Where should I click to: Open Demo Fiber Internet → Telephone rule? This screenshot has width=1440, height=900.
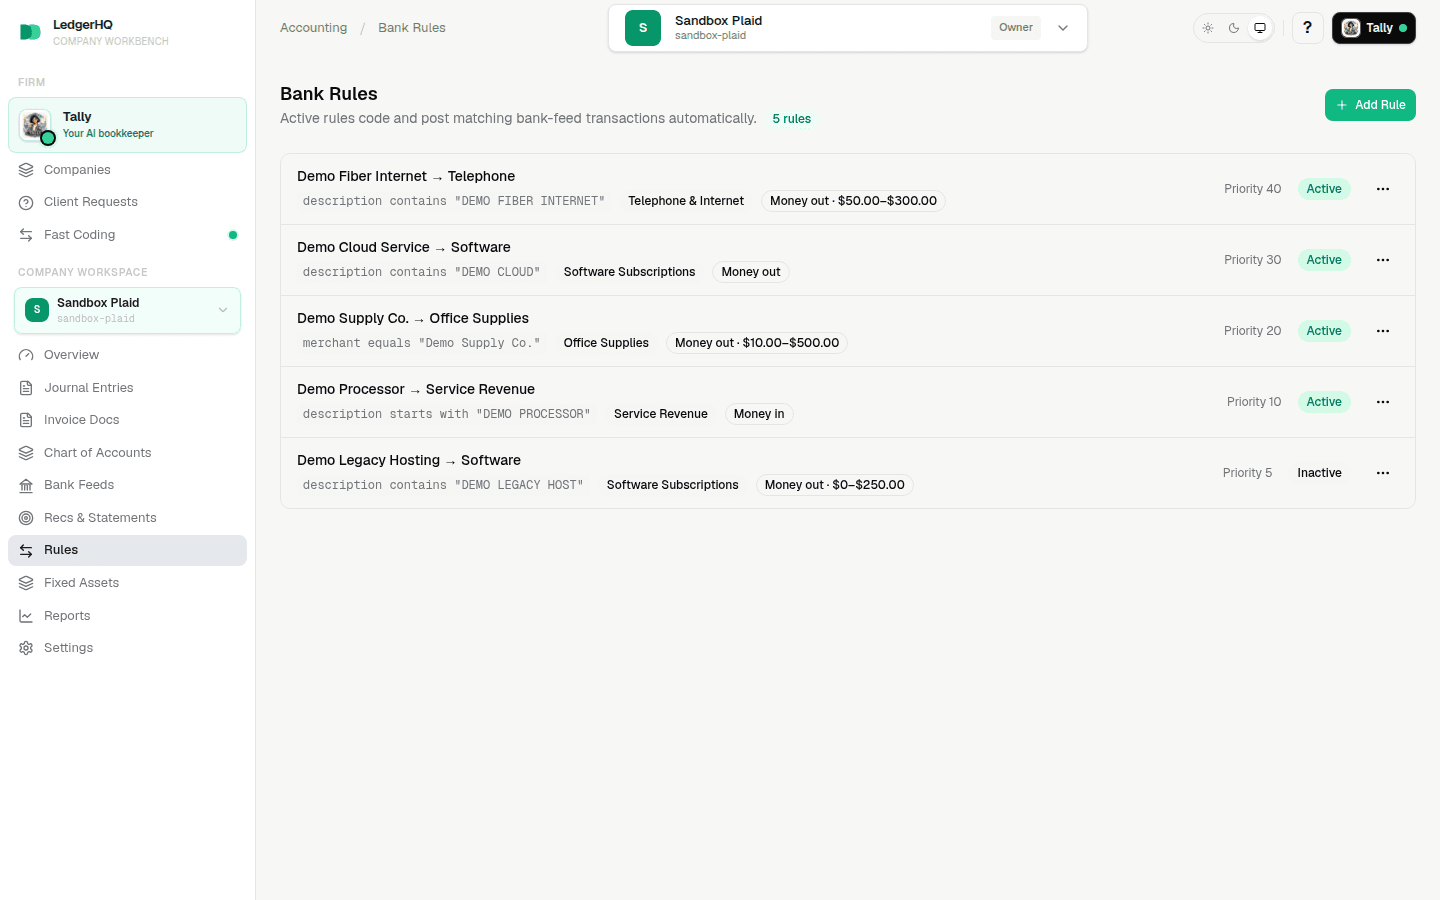pyautogui.click(x=406, y=176)
